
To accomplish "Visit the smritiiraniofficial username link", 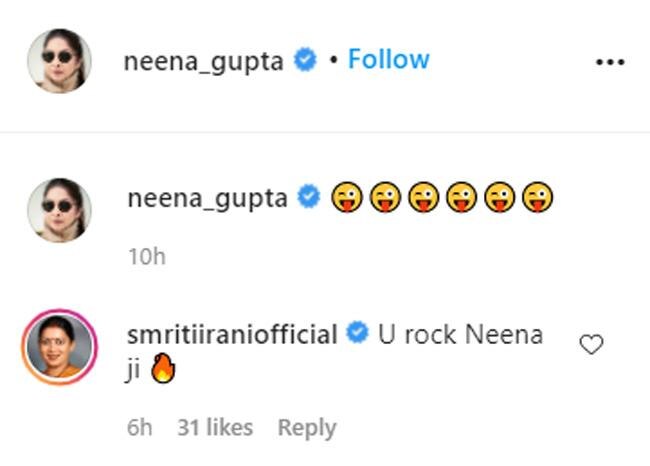I will click(232, 334).
